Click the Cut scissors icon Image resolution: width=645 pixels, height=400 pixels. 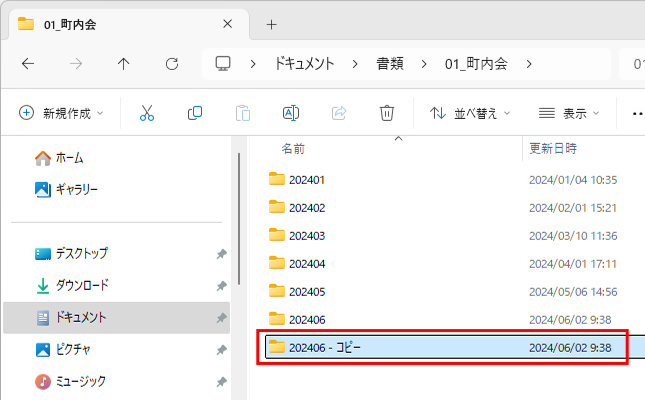147,113
